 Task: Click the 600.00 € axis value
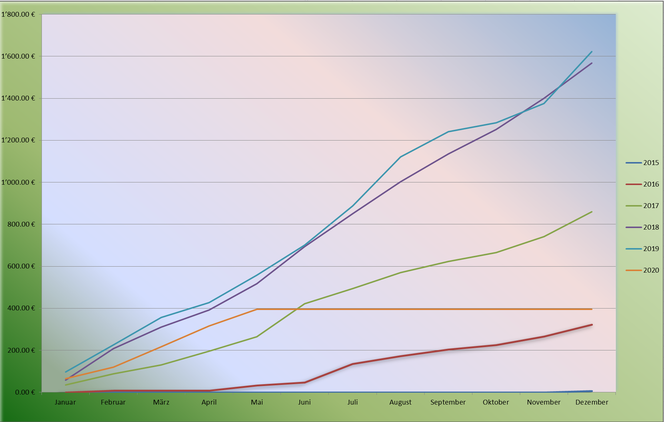click(21, 266)
